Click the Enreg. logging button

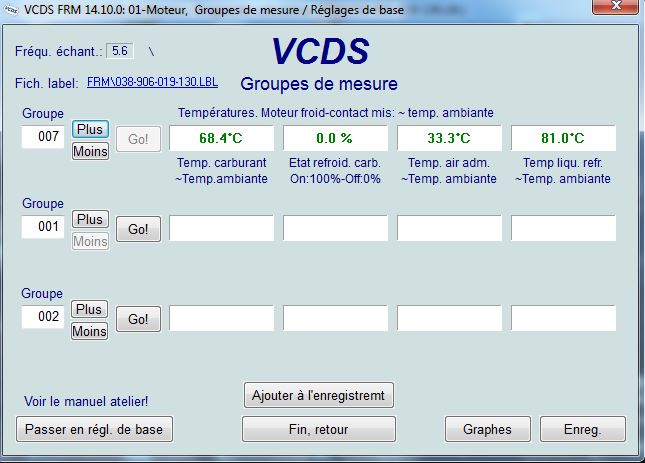click(x=583, y=429)
